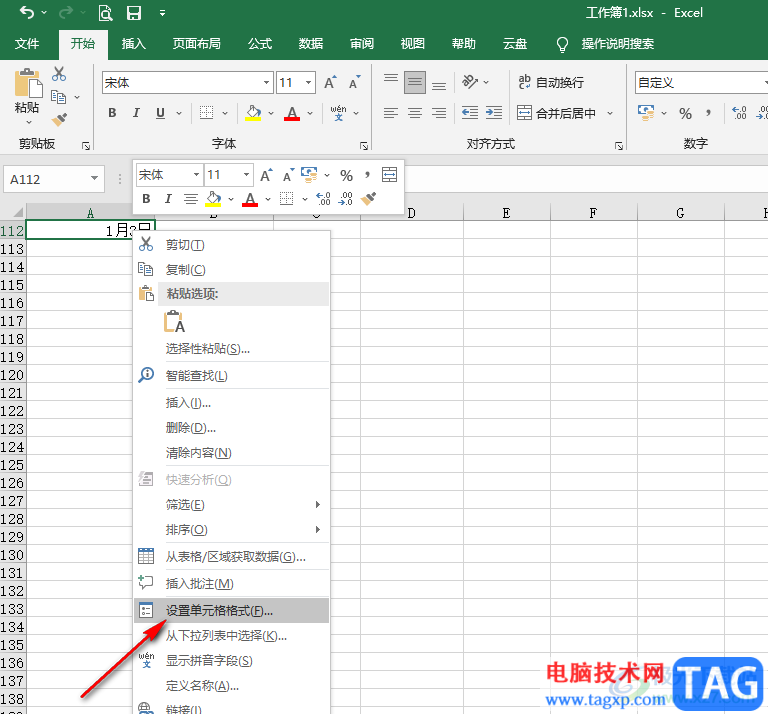Expand the underline style arrow
The image size is (768, 714).
coord(179,113)
